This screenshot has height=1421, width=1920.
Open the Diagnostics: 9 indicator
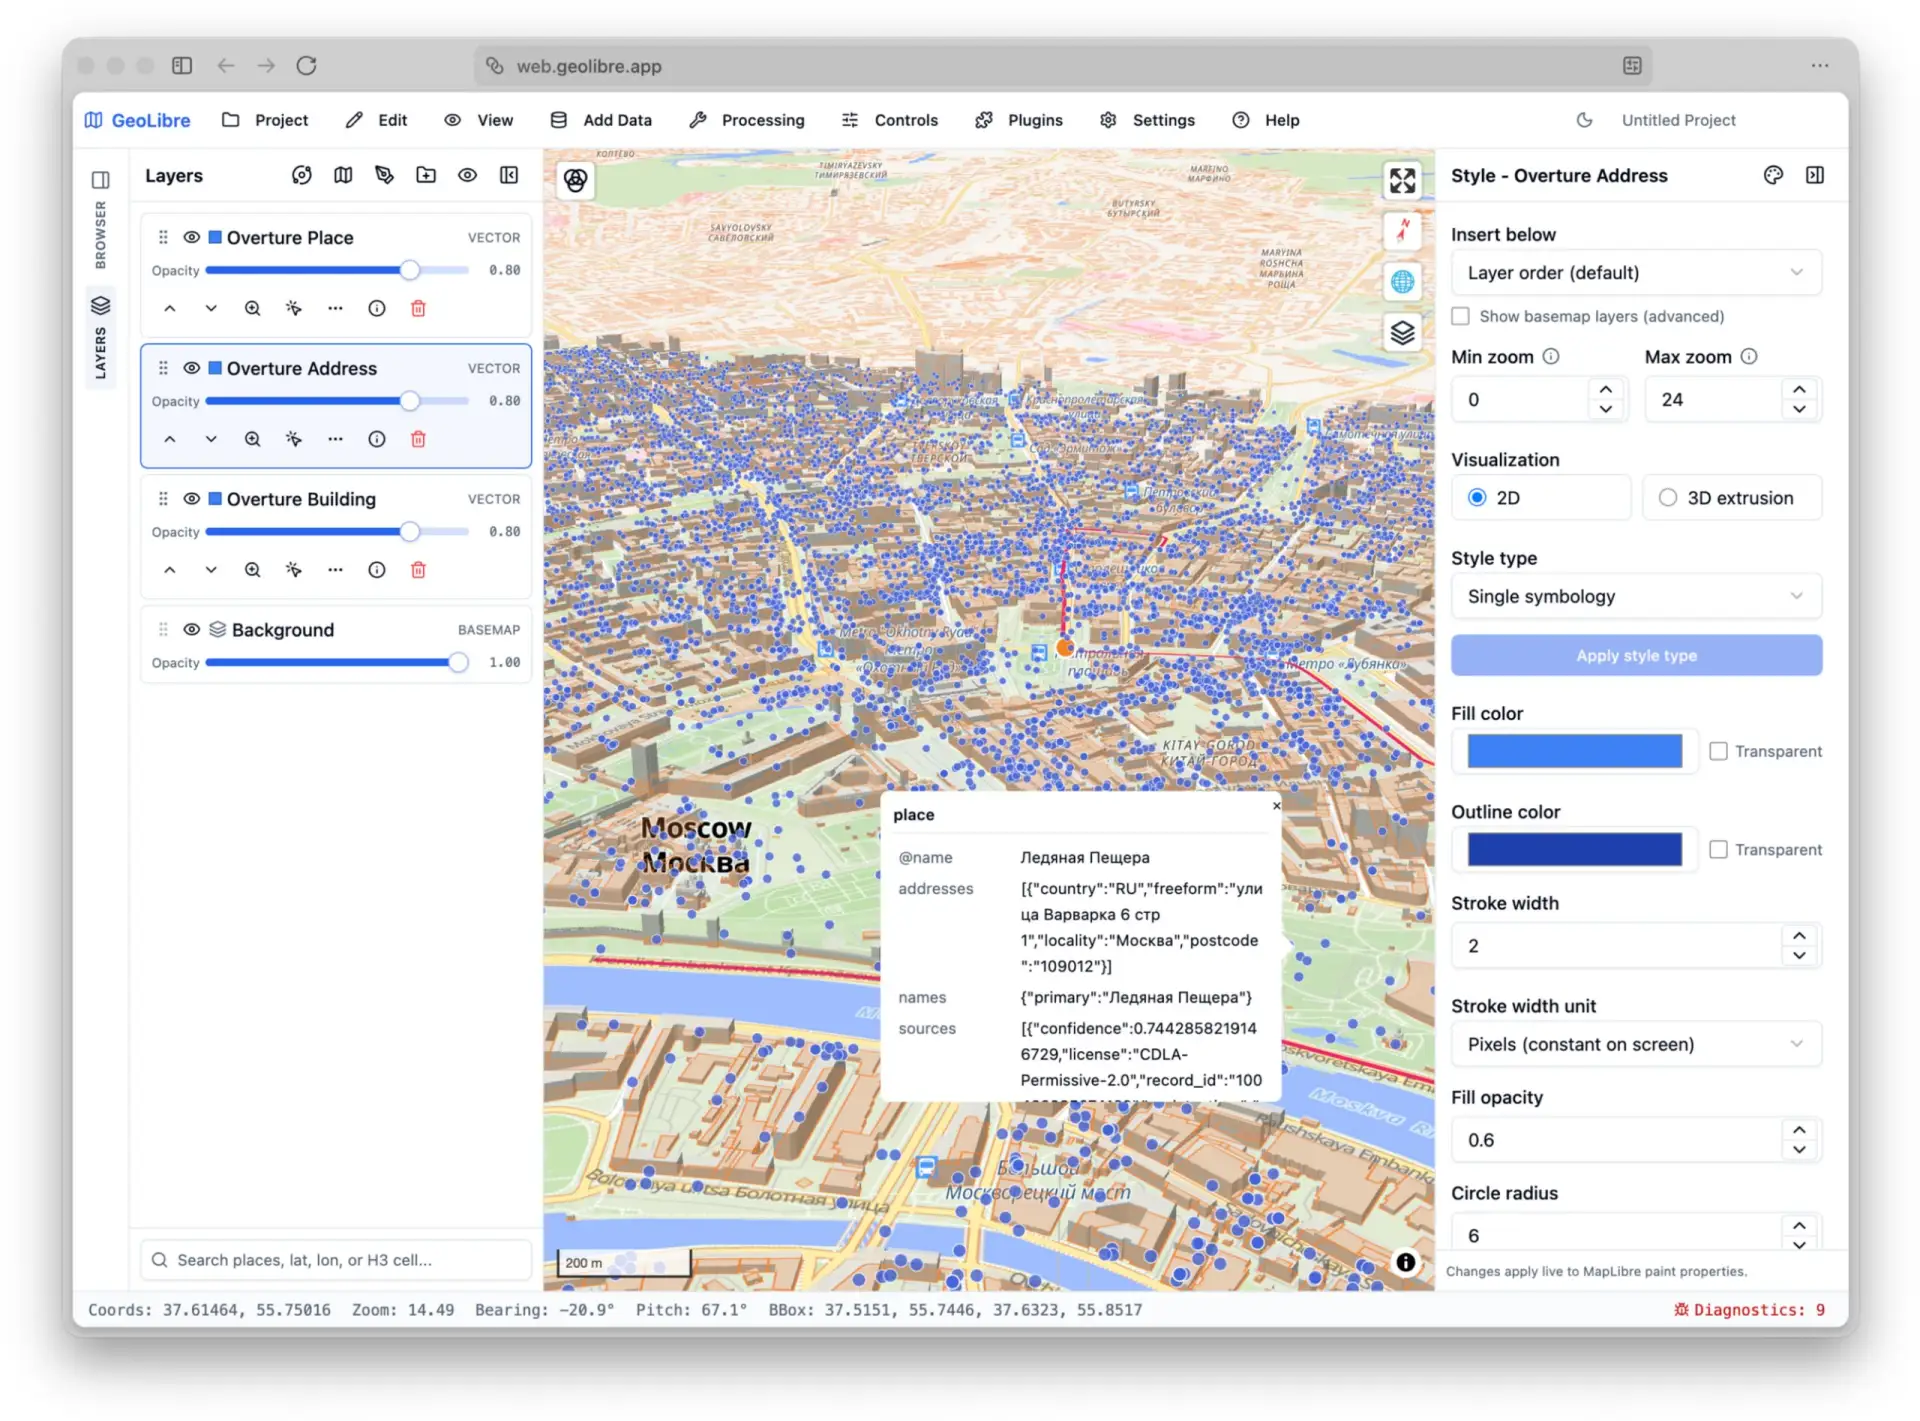click(1750, 1310)
